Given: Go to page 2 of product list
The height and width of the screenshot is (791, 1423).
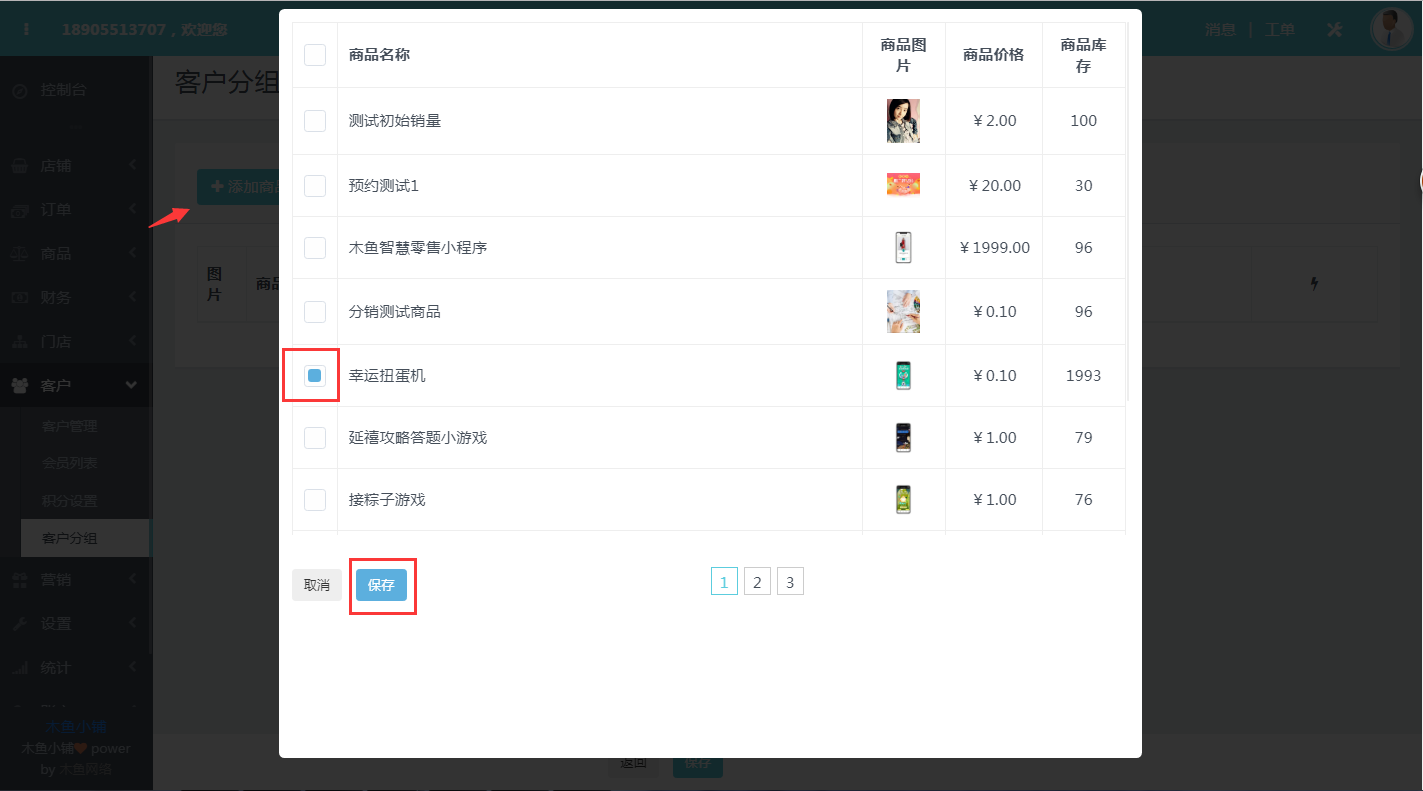Looking at the screenshot, I should click(x=757, y=582).
